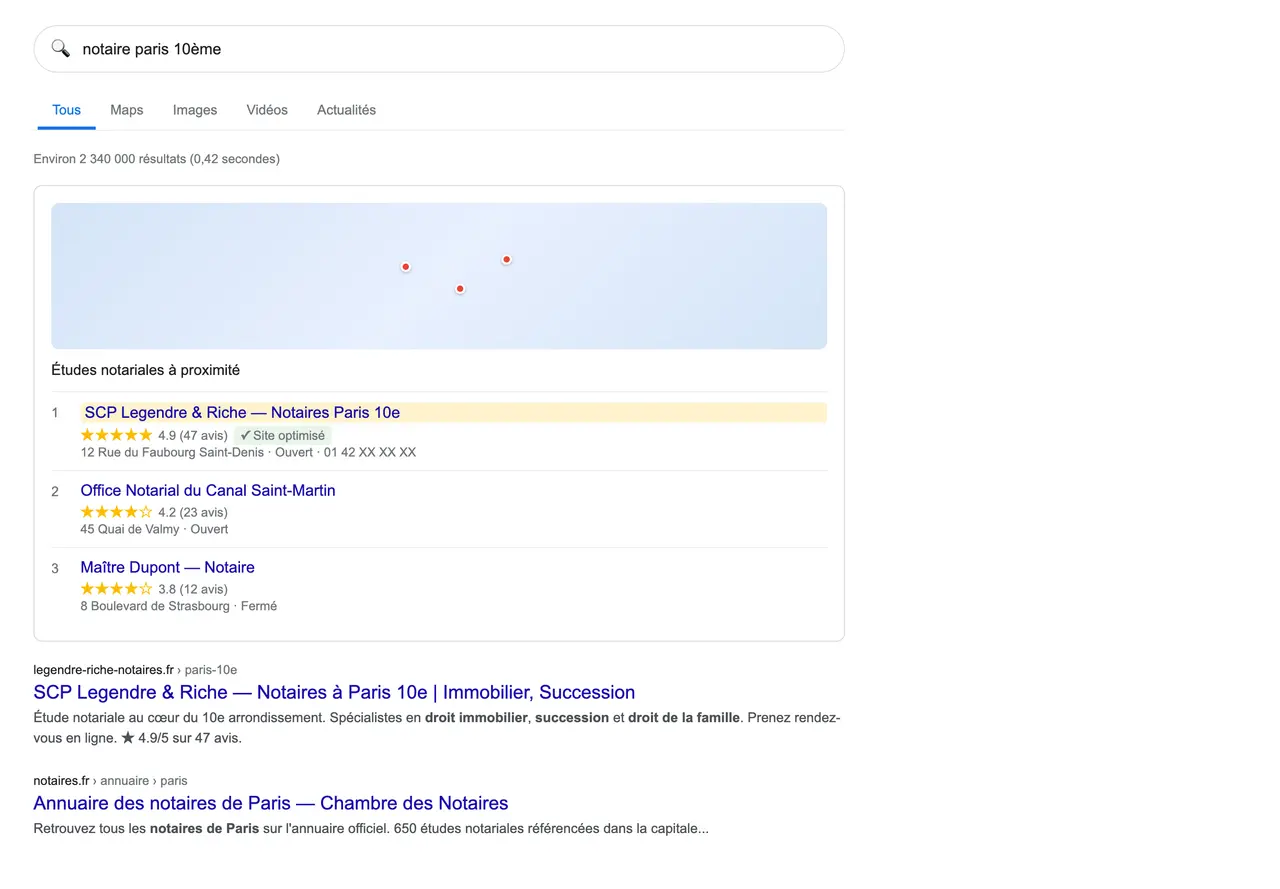Go to the Vidéos tab

(x=267, y=110)
